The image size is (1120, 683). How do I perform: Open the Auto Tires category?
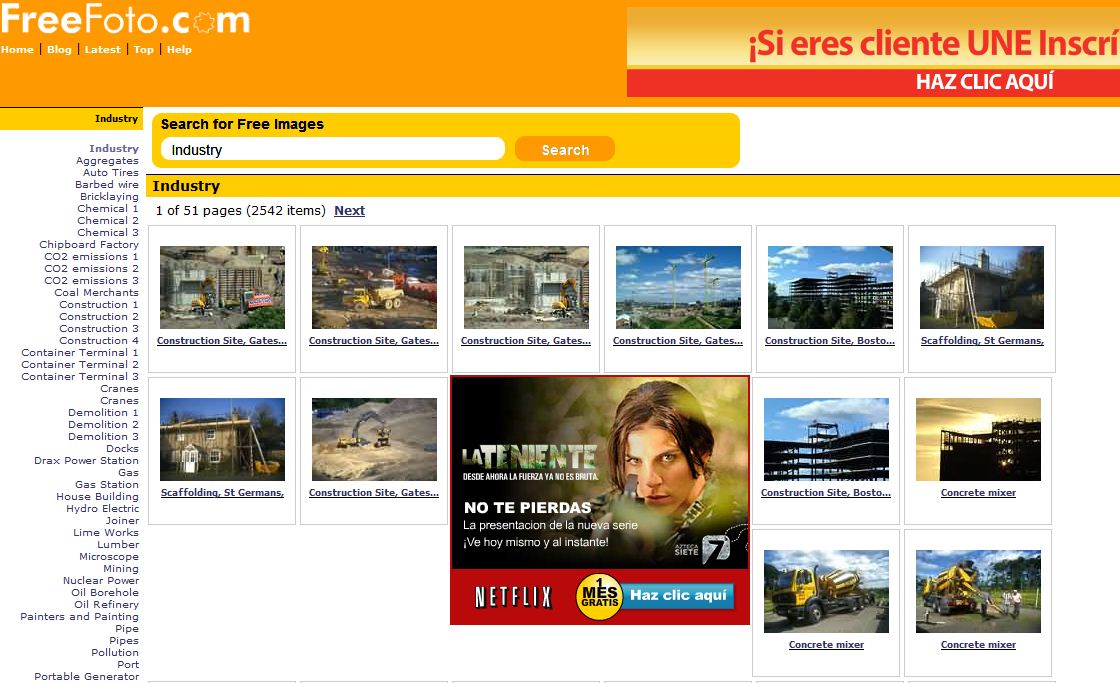coord(111,172)
